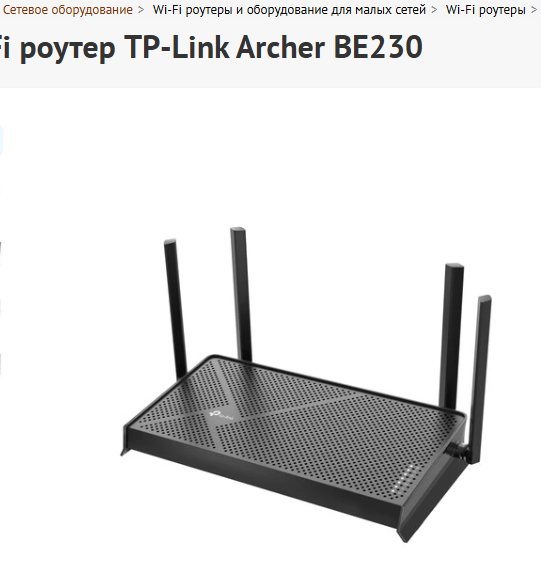Click the BE230 model number in the heading
The width and height of the screenshot is (541, 562).
(378, 47)
